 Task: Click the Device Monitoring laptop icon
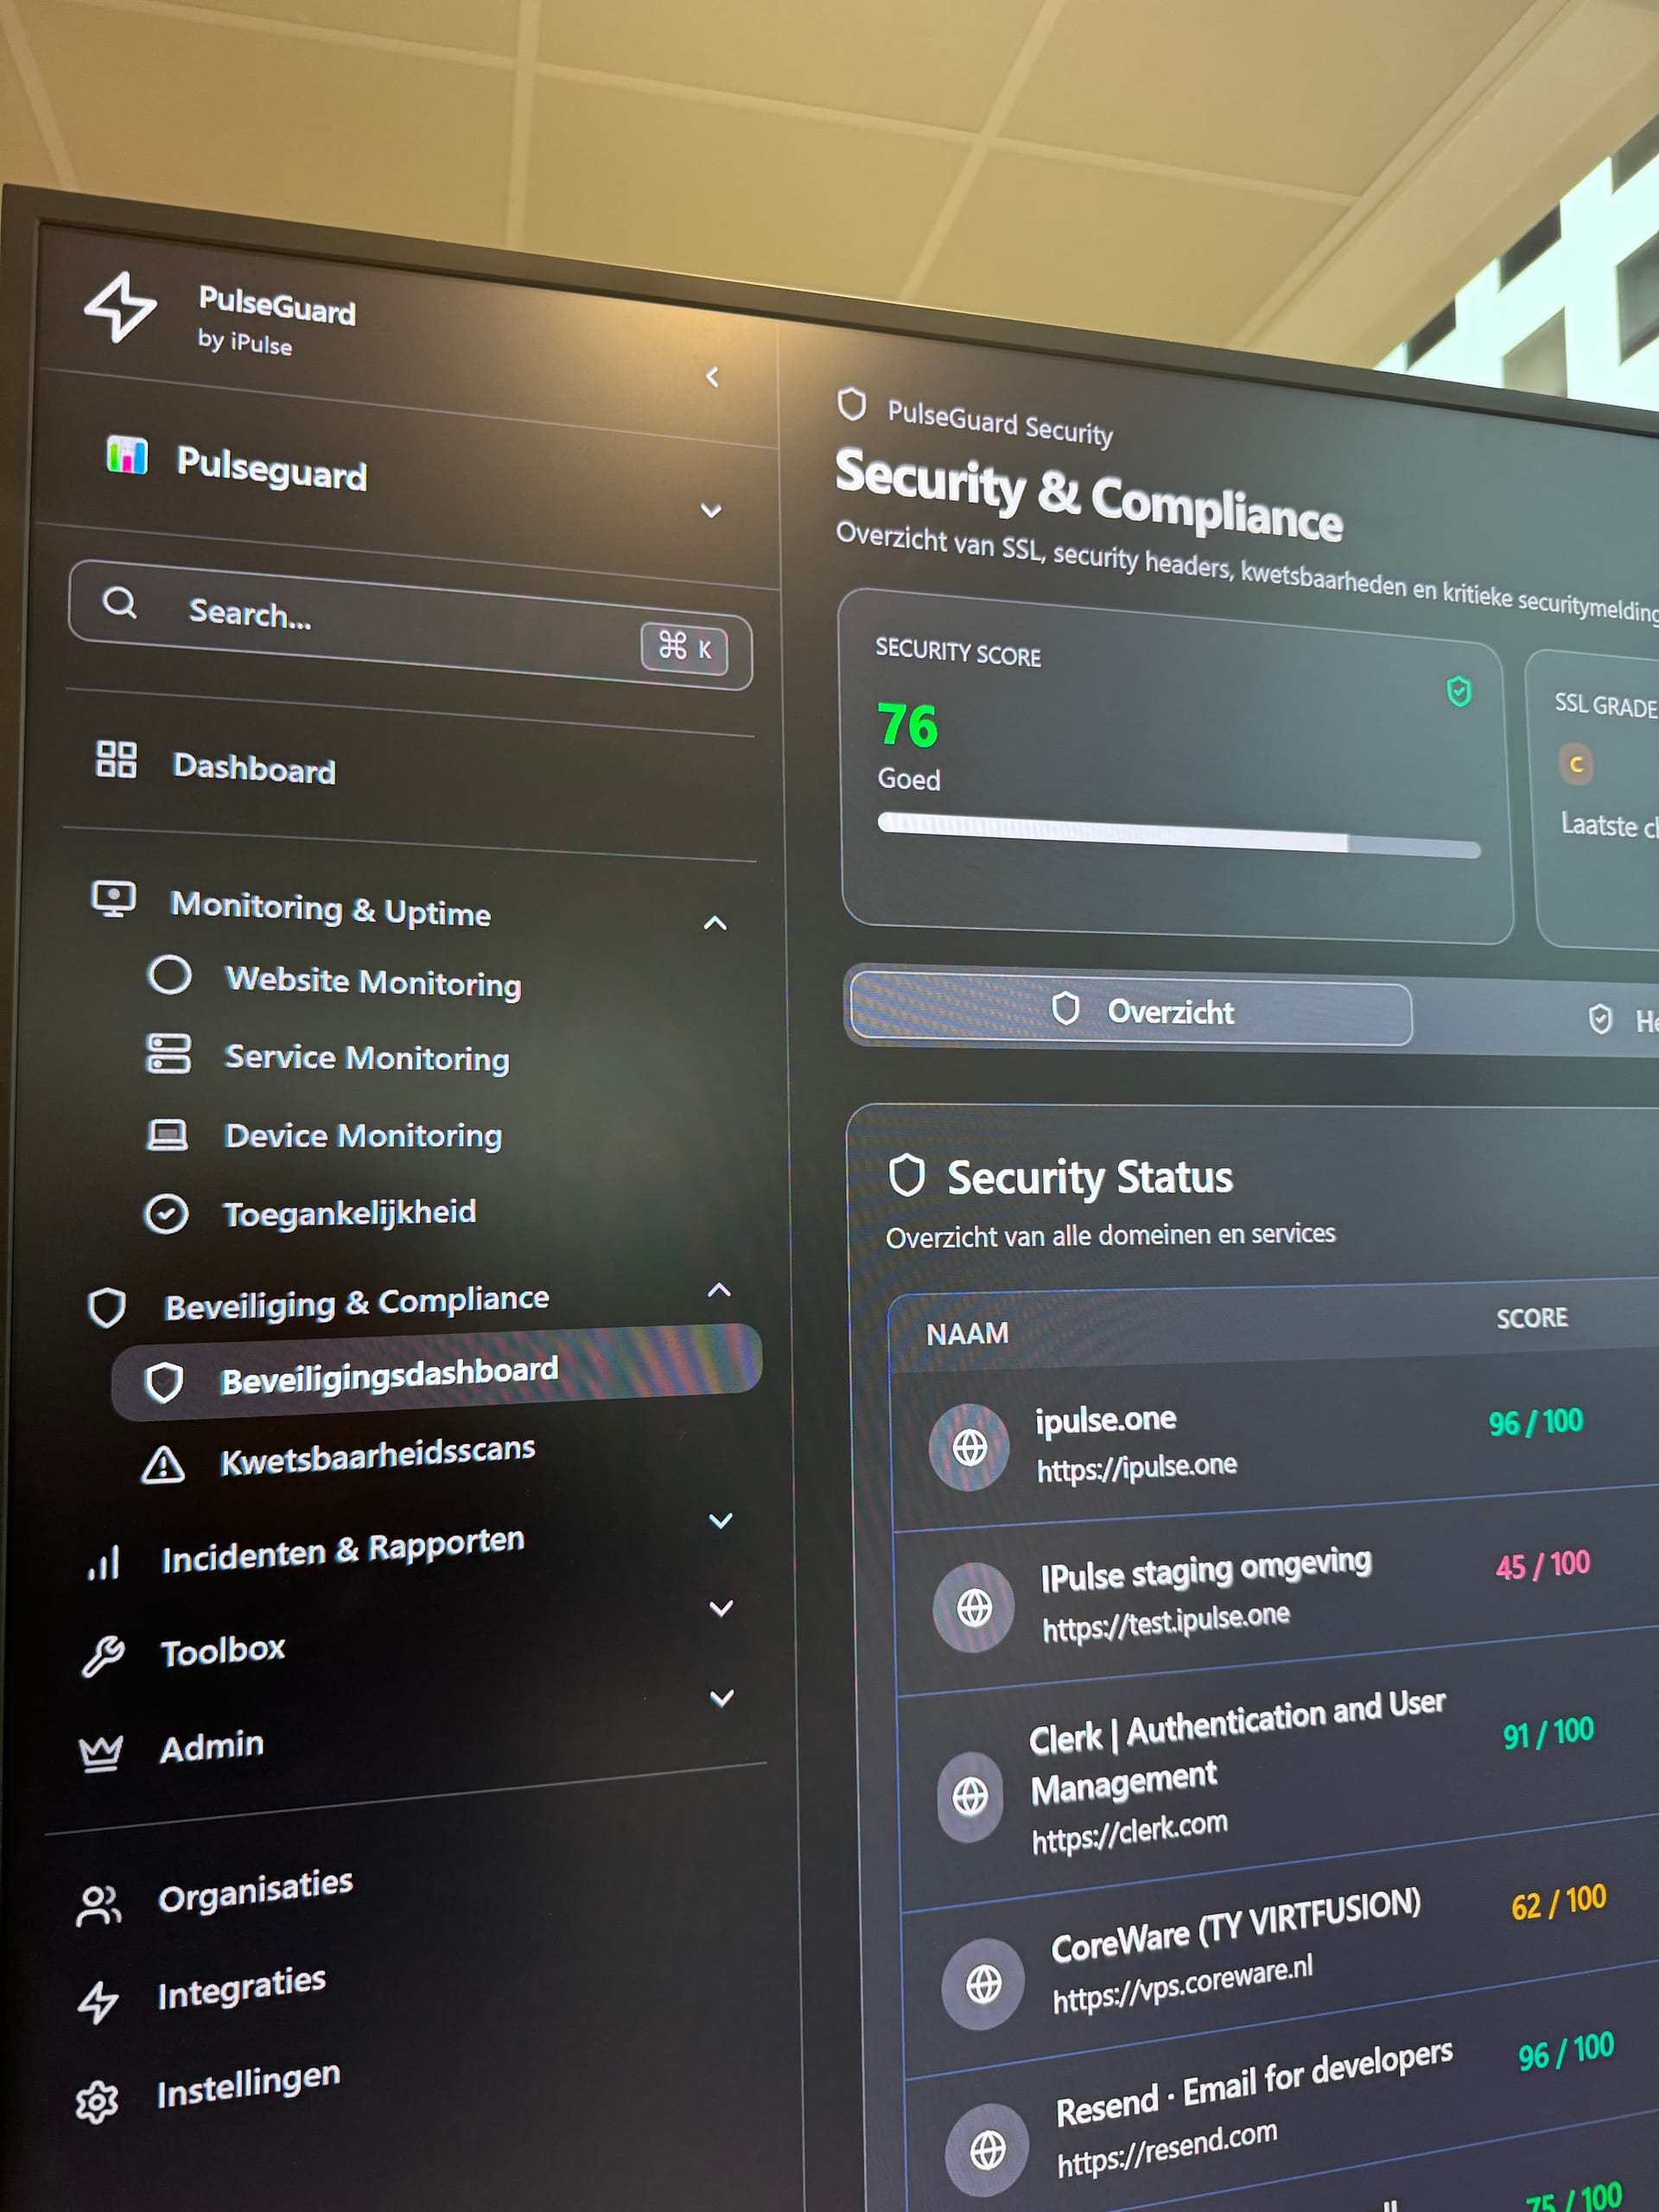click(x=167, y=1135)
